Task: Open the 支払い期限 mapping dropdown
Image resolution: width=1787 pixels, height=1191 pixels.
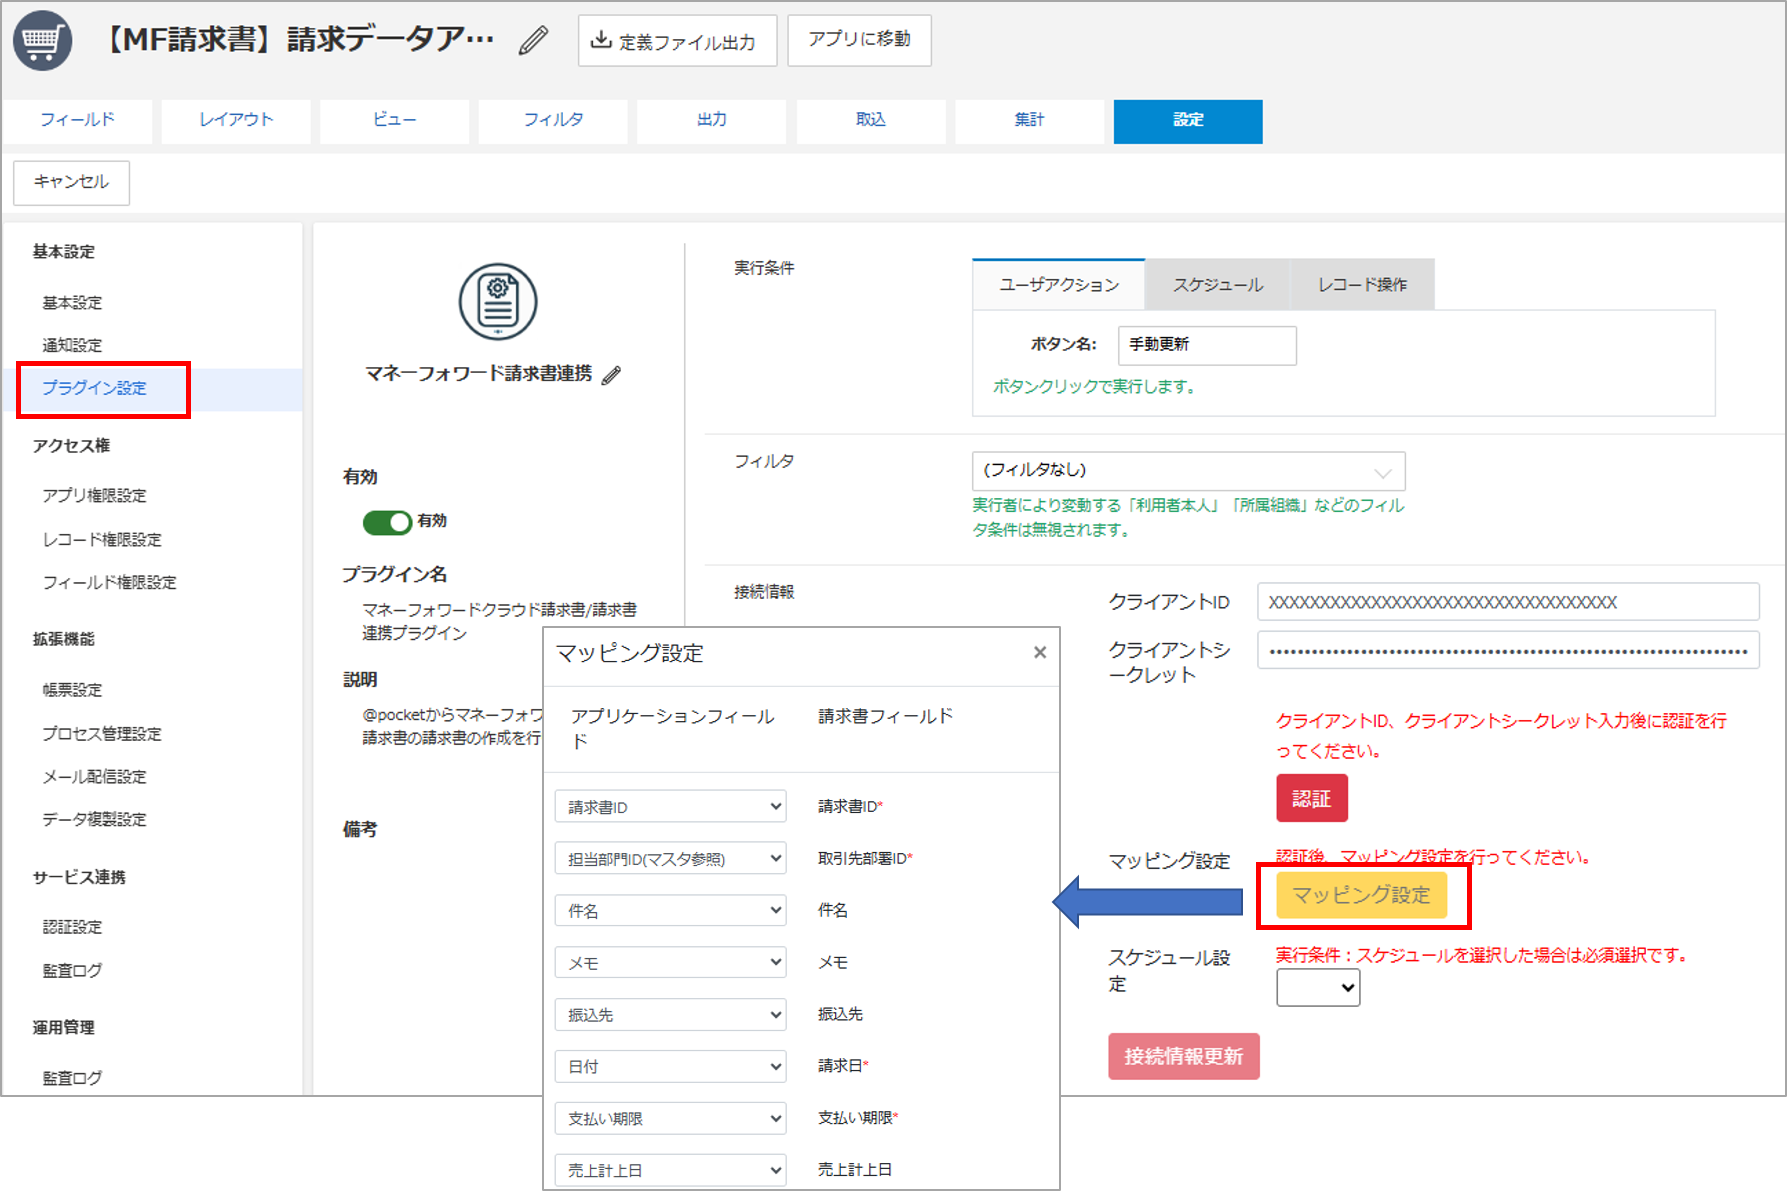Action: click(x=670, y=1118)
